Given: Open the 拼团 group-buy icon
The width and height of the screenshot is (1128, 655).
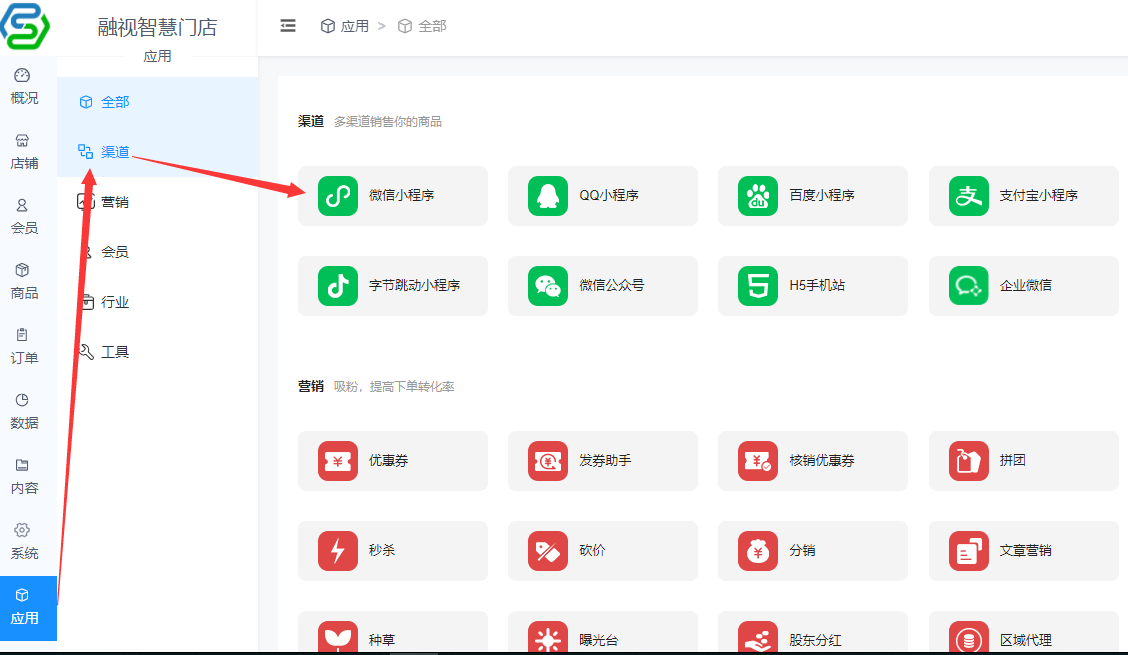Looking at the screenshot, I should coord(968,461).
